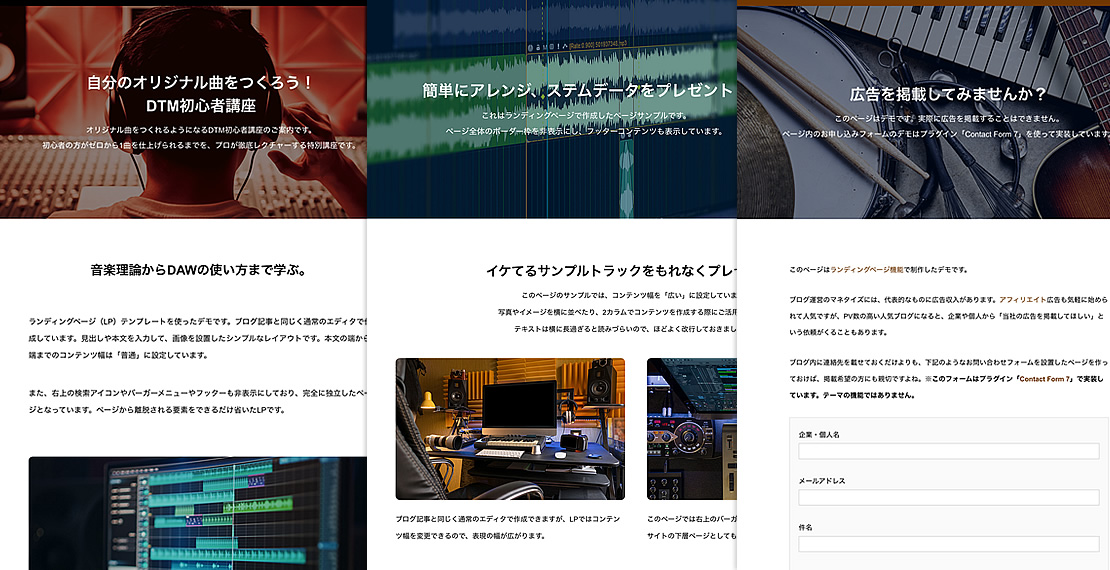
Task: Click the text これはランディングページで作成したページサンプルです。
Action: pyautogui.click(x=584, y=115)
